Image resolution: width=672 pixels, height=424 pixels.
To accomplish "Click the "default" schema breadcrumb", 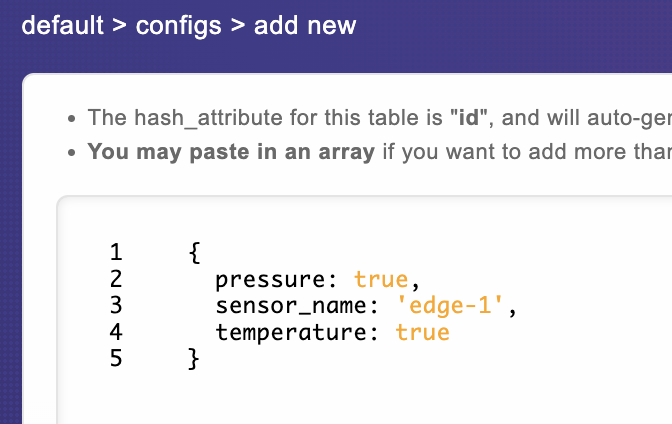I will (x=61, y=24).
